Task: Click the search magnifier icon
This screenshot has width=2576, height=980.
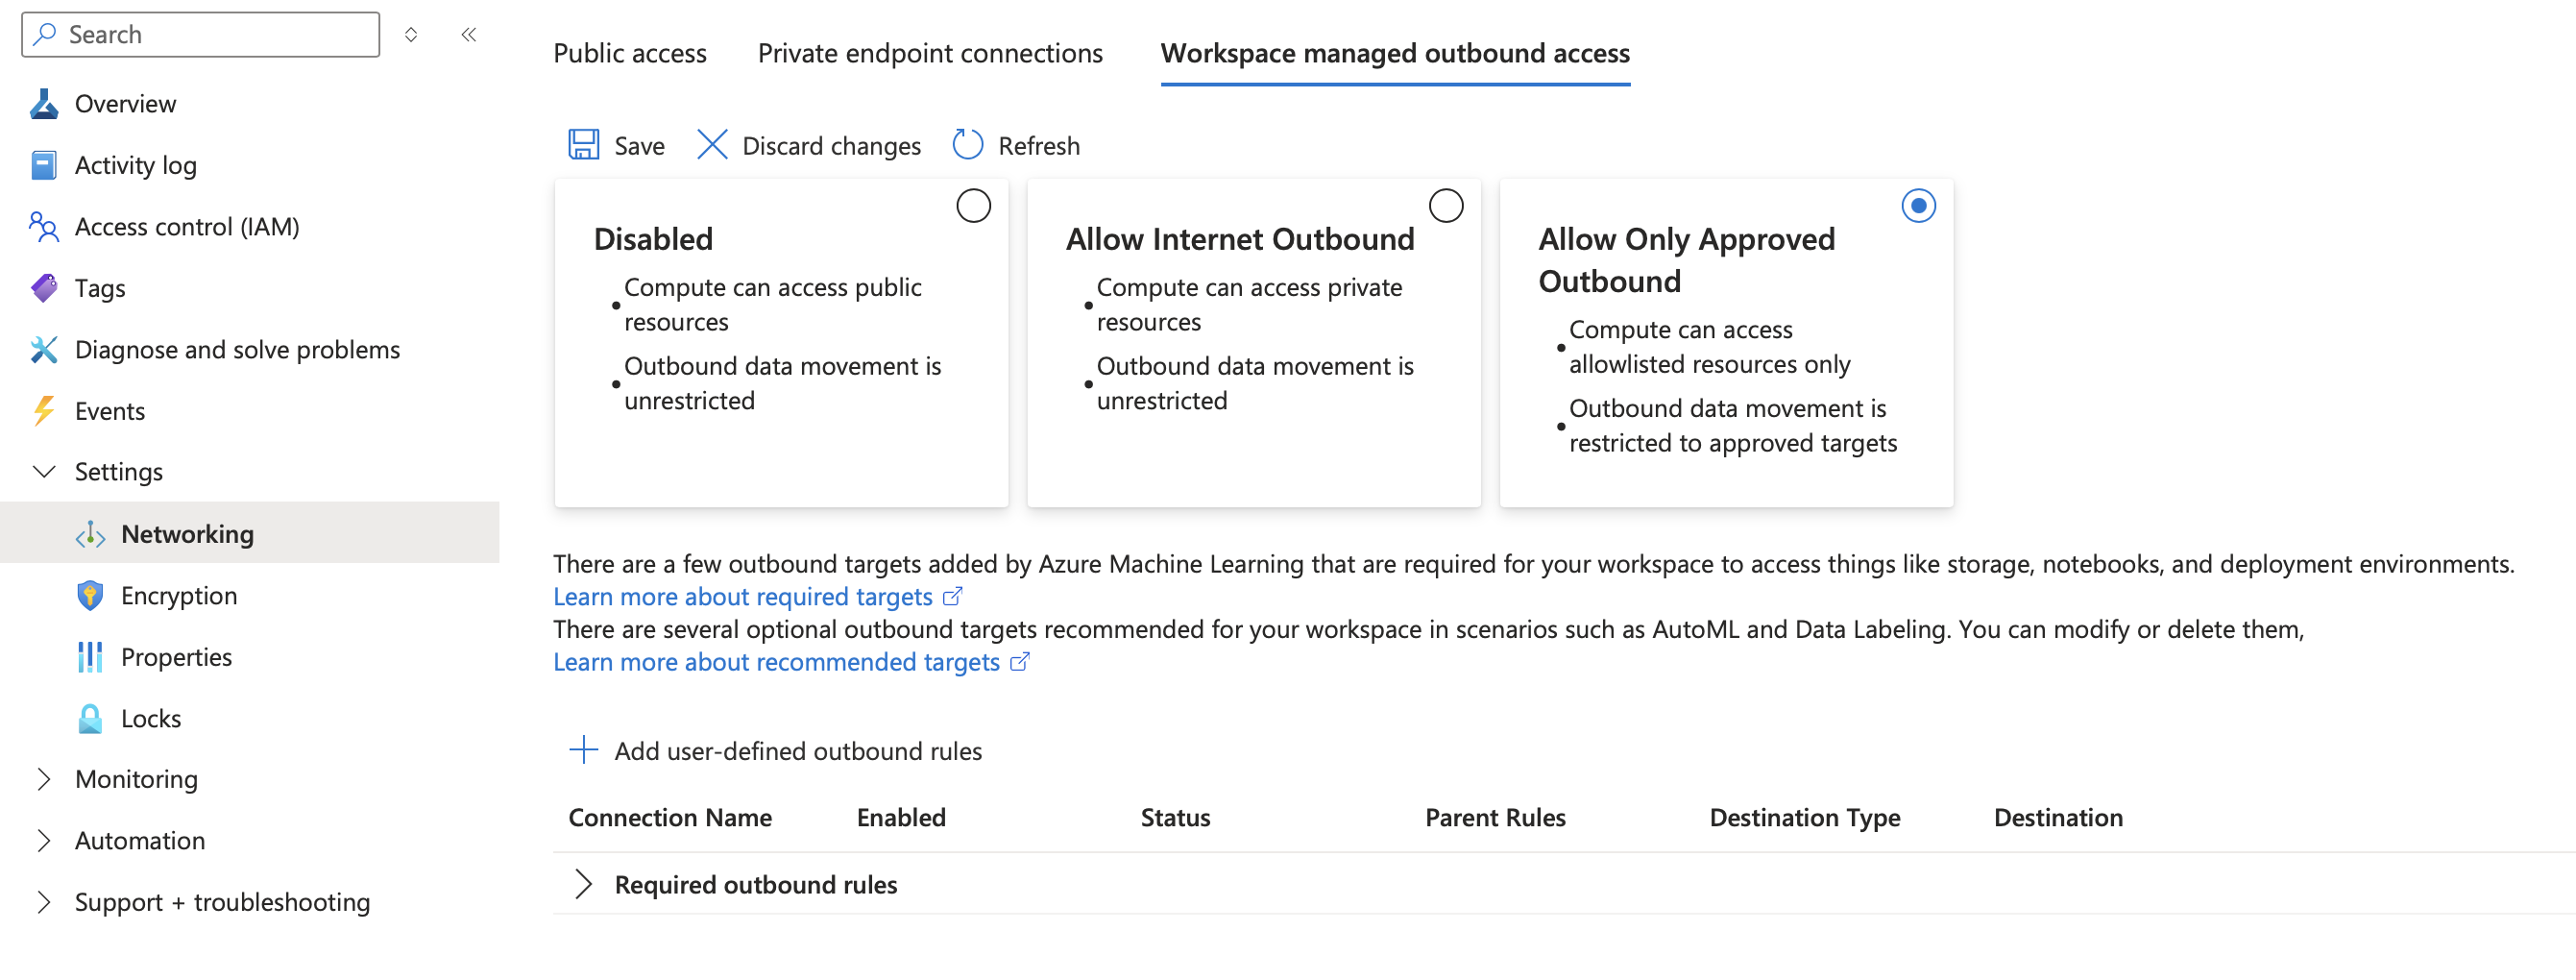Action: [45, 34]
